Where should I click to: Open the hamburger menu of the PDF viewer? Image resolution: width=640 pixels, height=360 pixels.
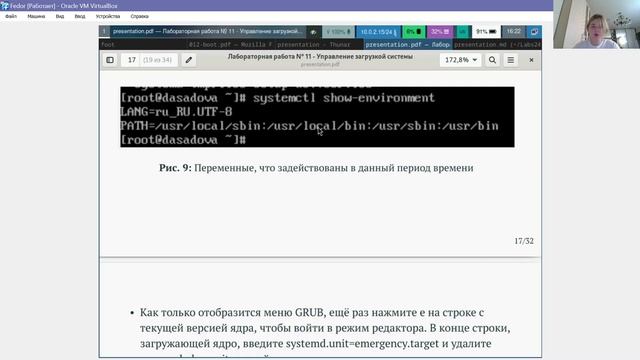coord(511,60)
